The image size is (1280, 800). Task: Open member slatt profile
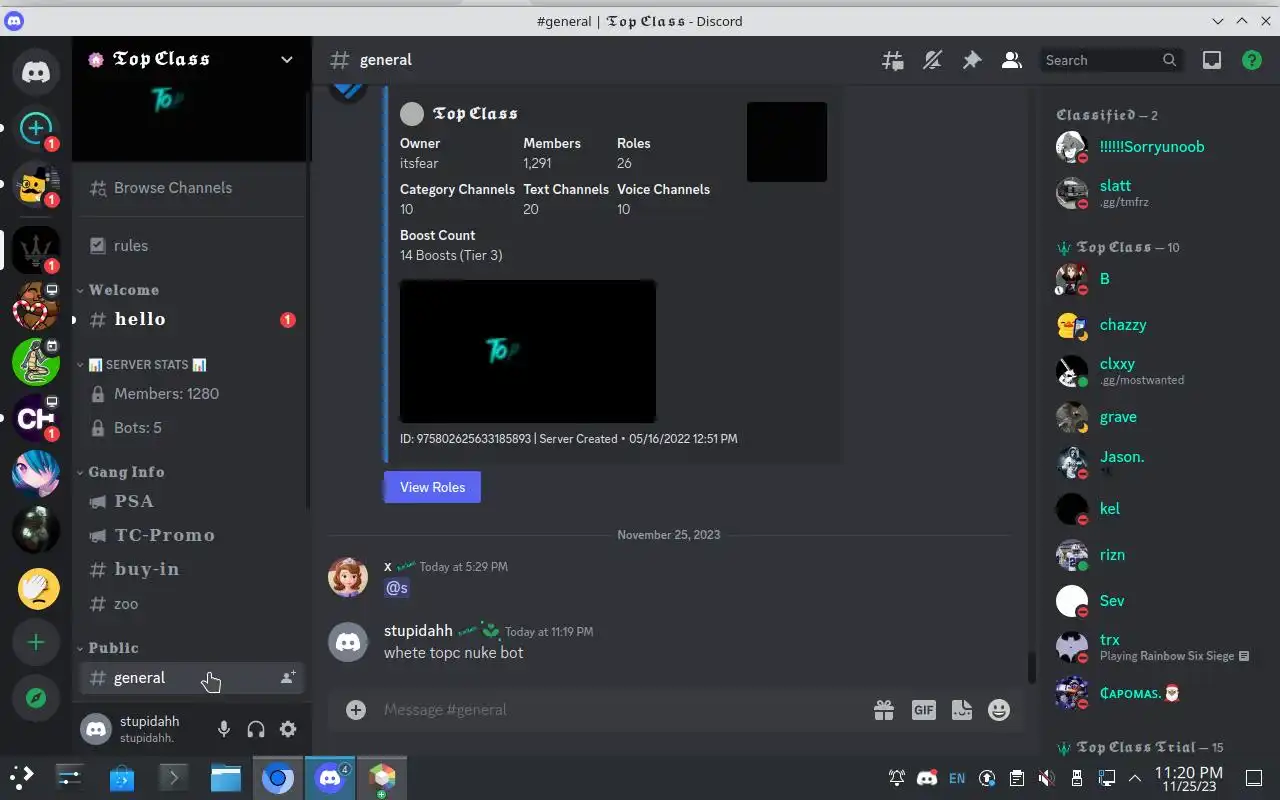coord(1152,193)
